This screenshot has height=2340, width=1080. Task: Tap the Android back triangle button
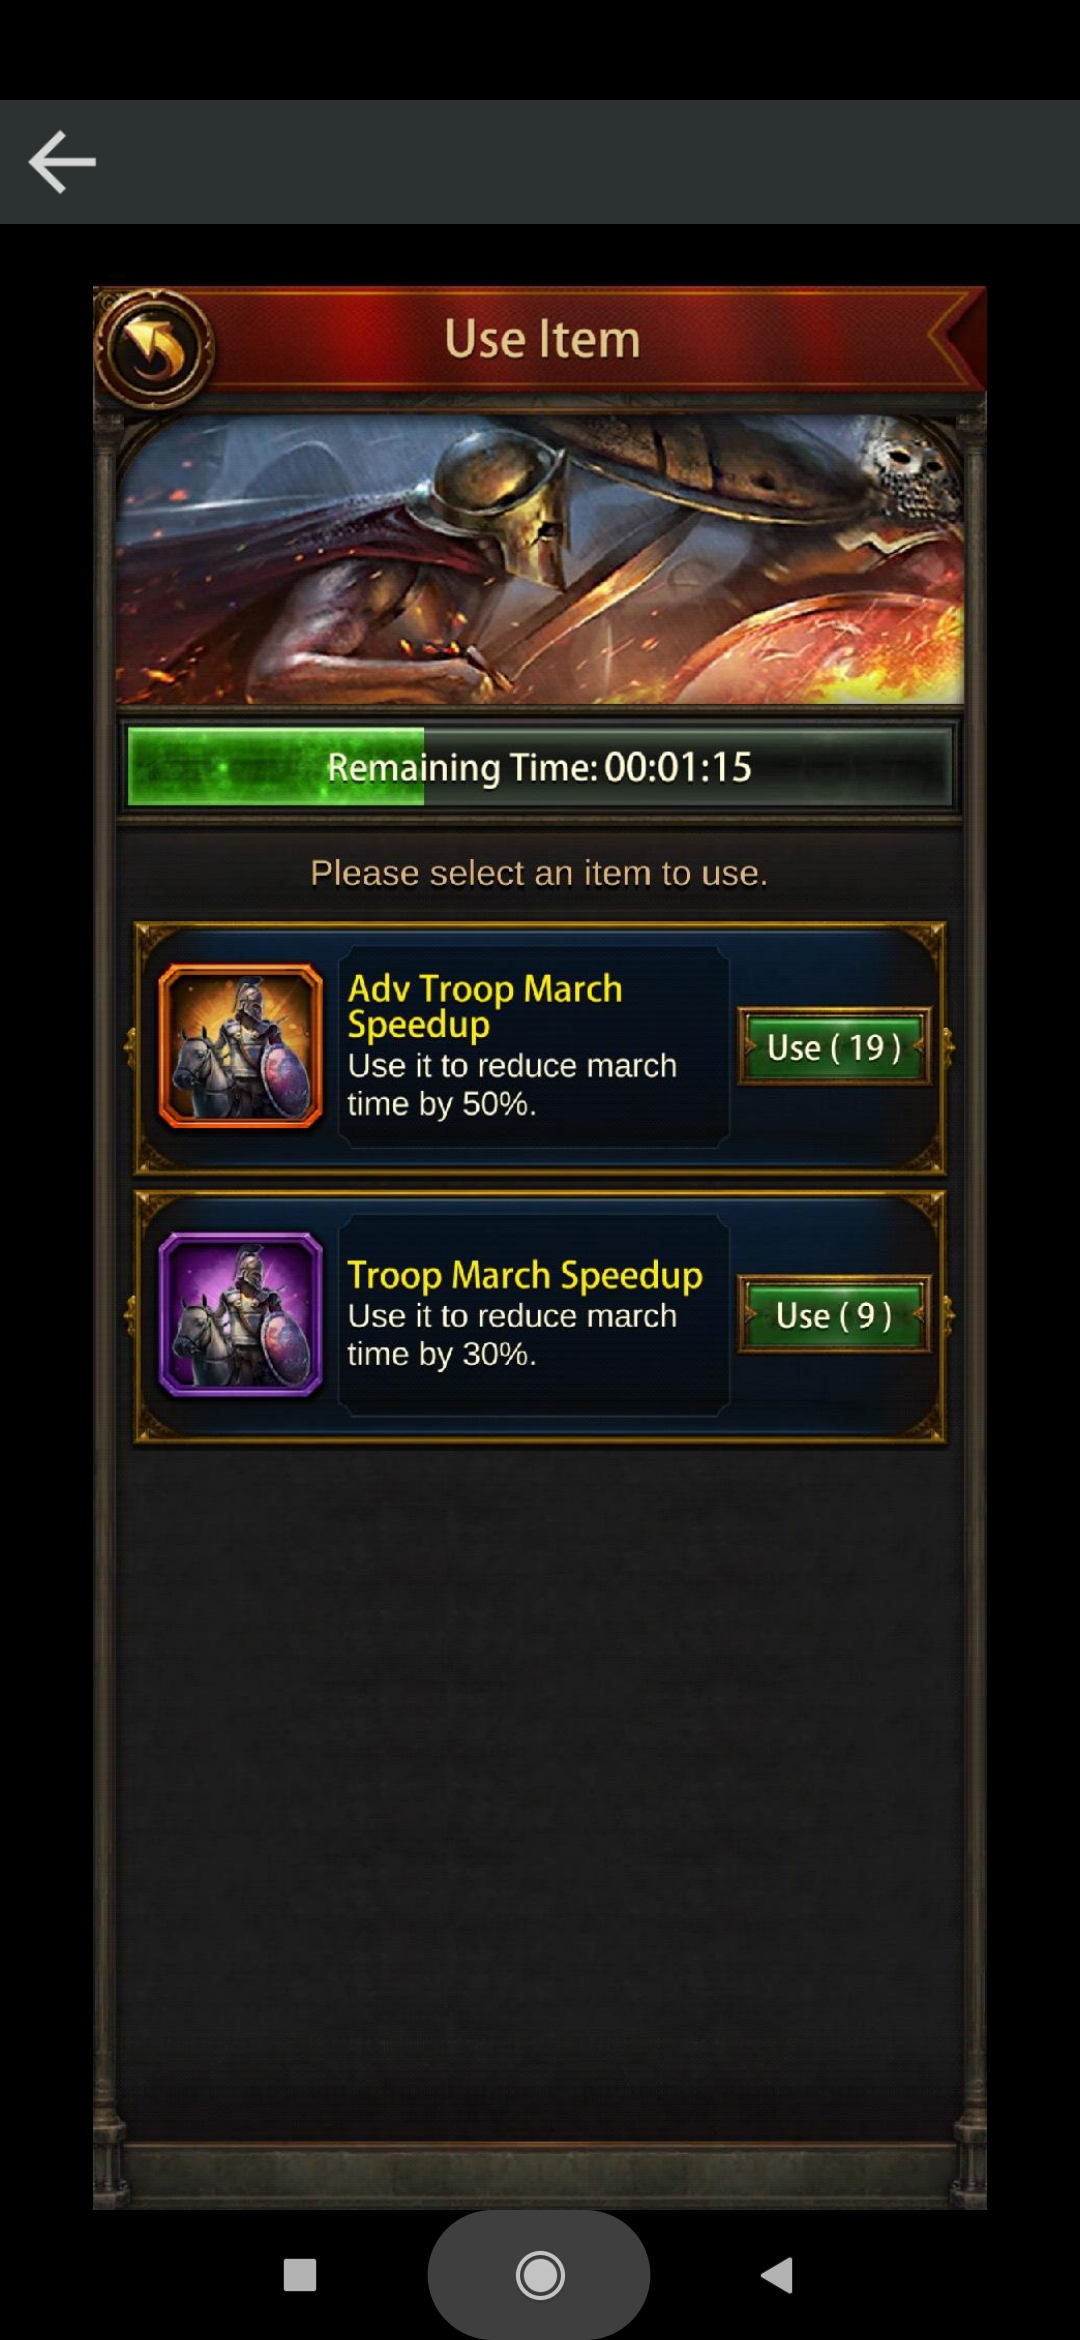[777, 2275]
